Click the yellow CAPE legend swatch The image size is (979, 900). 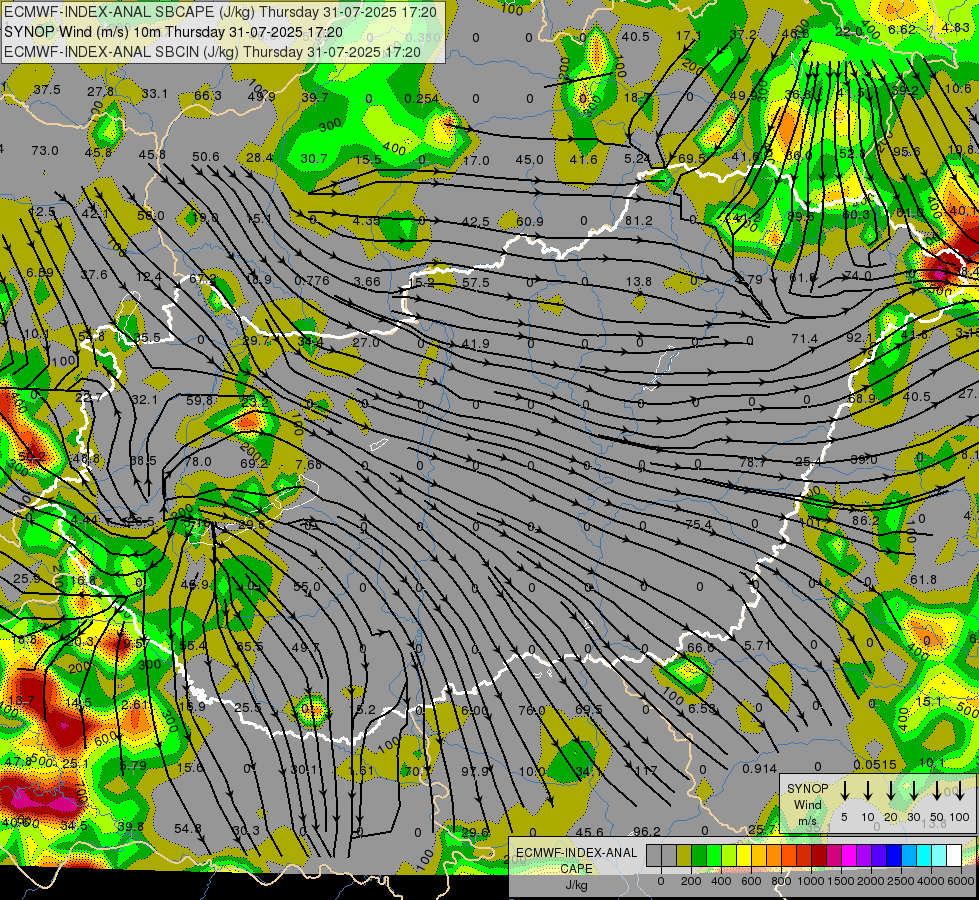pyautogui.click(x=744, y=856)
